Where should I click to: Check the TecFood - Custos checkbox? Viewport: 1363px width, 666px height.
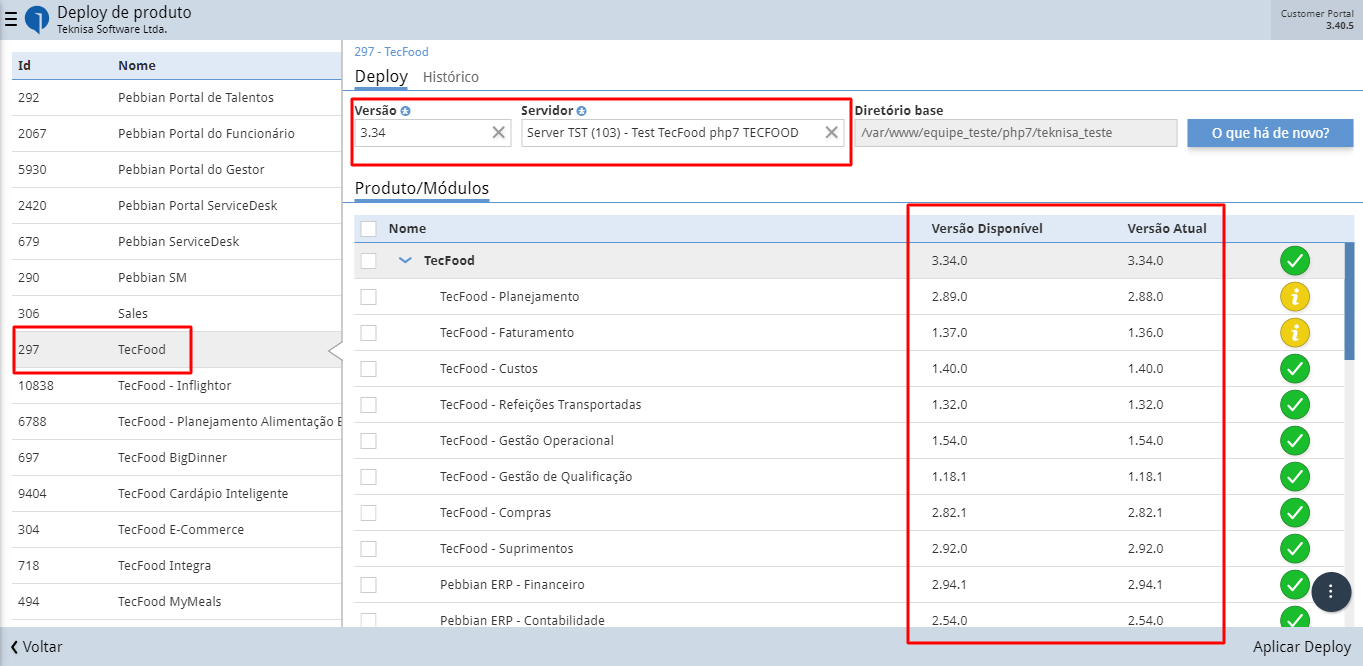(x=369, y=369)
